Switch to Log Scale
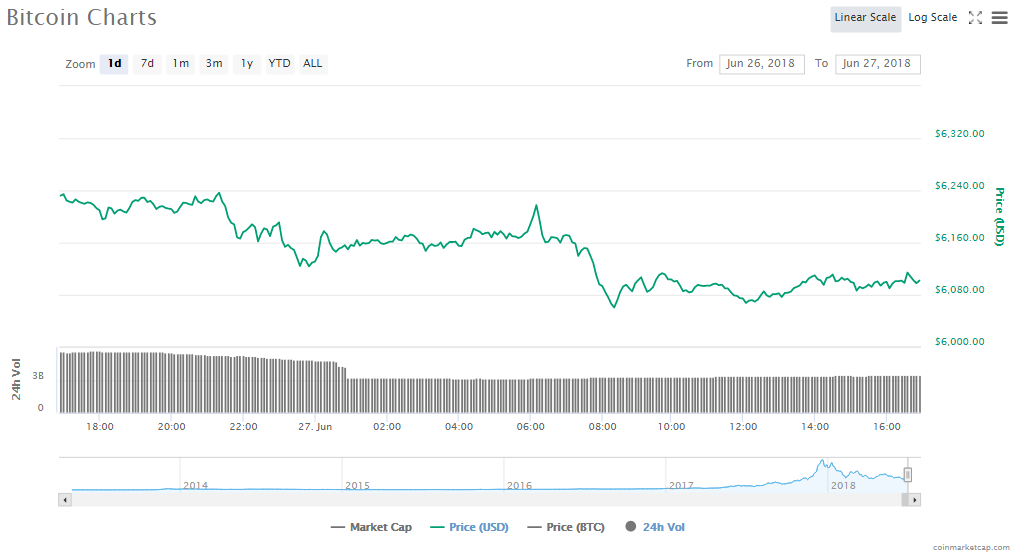Screen dimensions: 1019x558 tap(932, 18)
